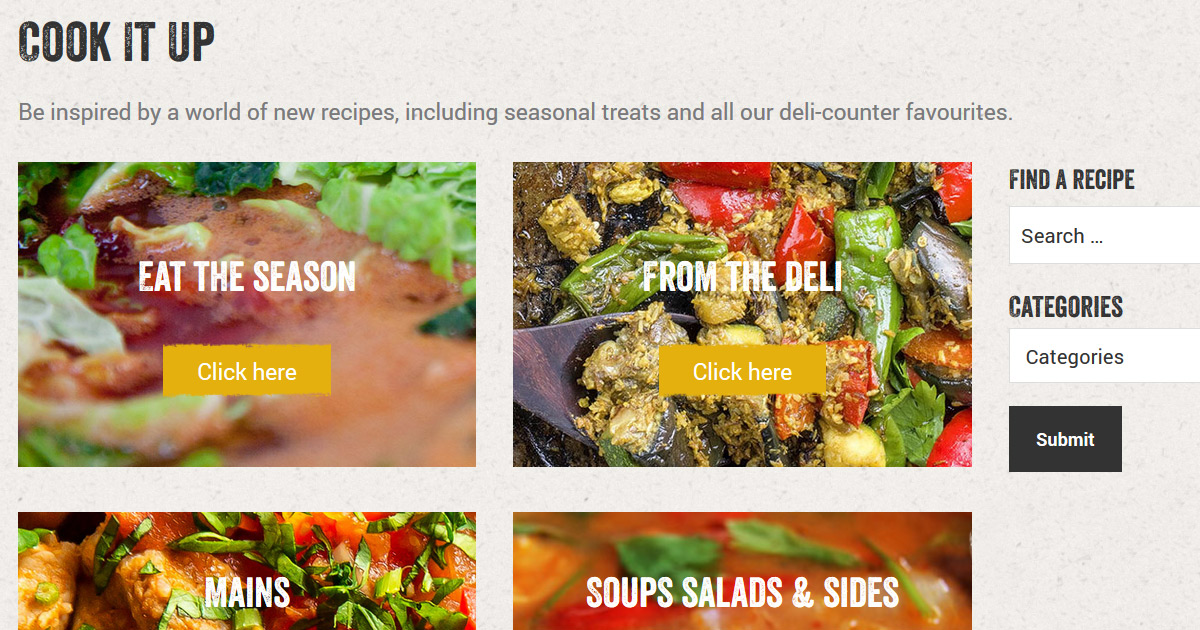Click the Find A Recipe sidebar heading
1200x630 pixels.
click(x=1071, y=180)
